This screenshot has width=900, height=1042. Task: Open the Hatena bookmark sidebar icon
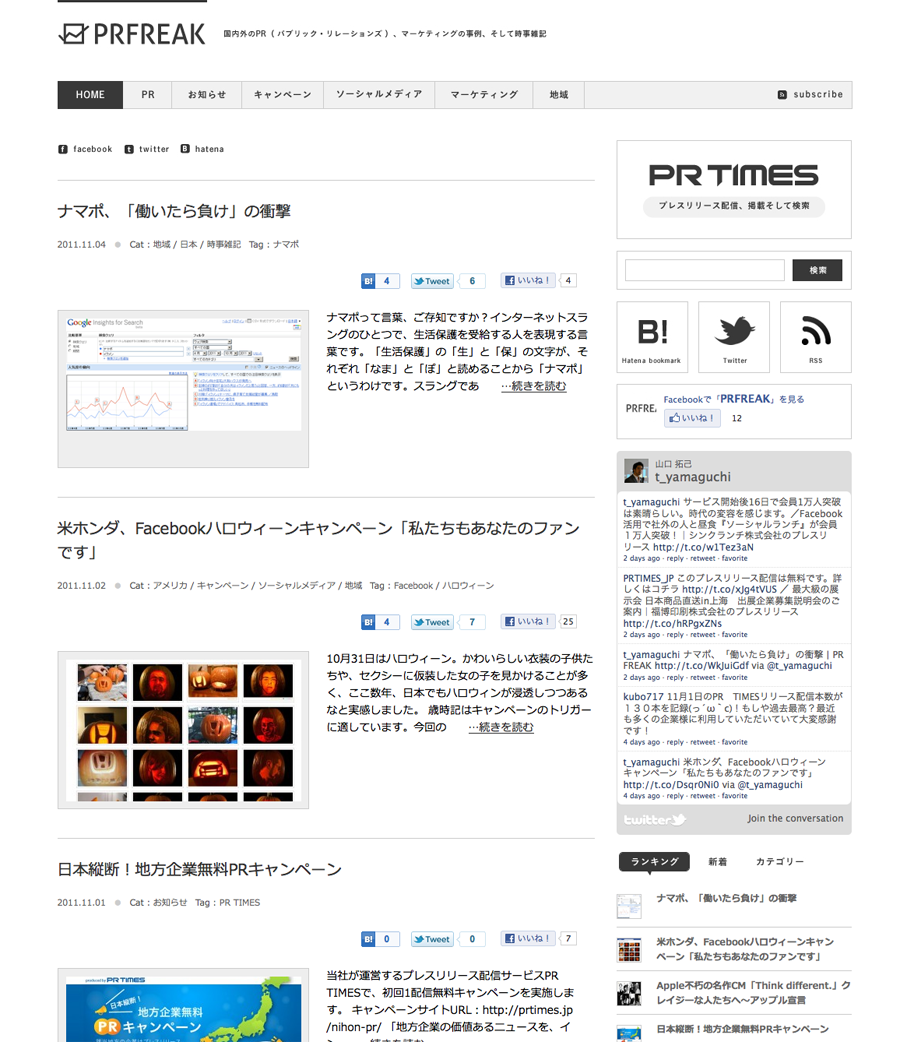coord(652,337)
